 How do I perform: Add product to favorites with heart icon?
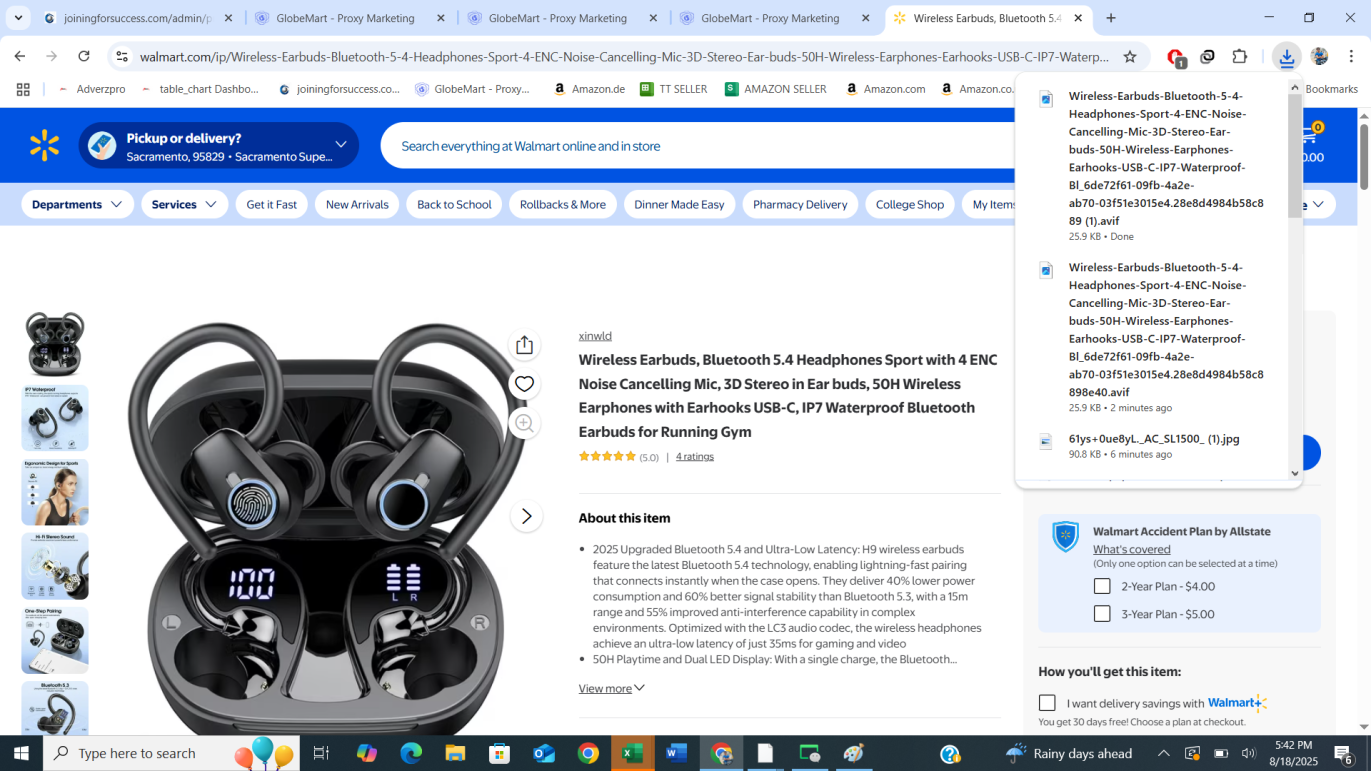524,384
